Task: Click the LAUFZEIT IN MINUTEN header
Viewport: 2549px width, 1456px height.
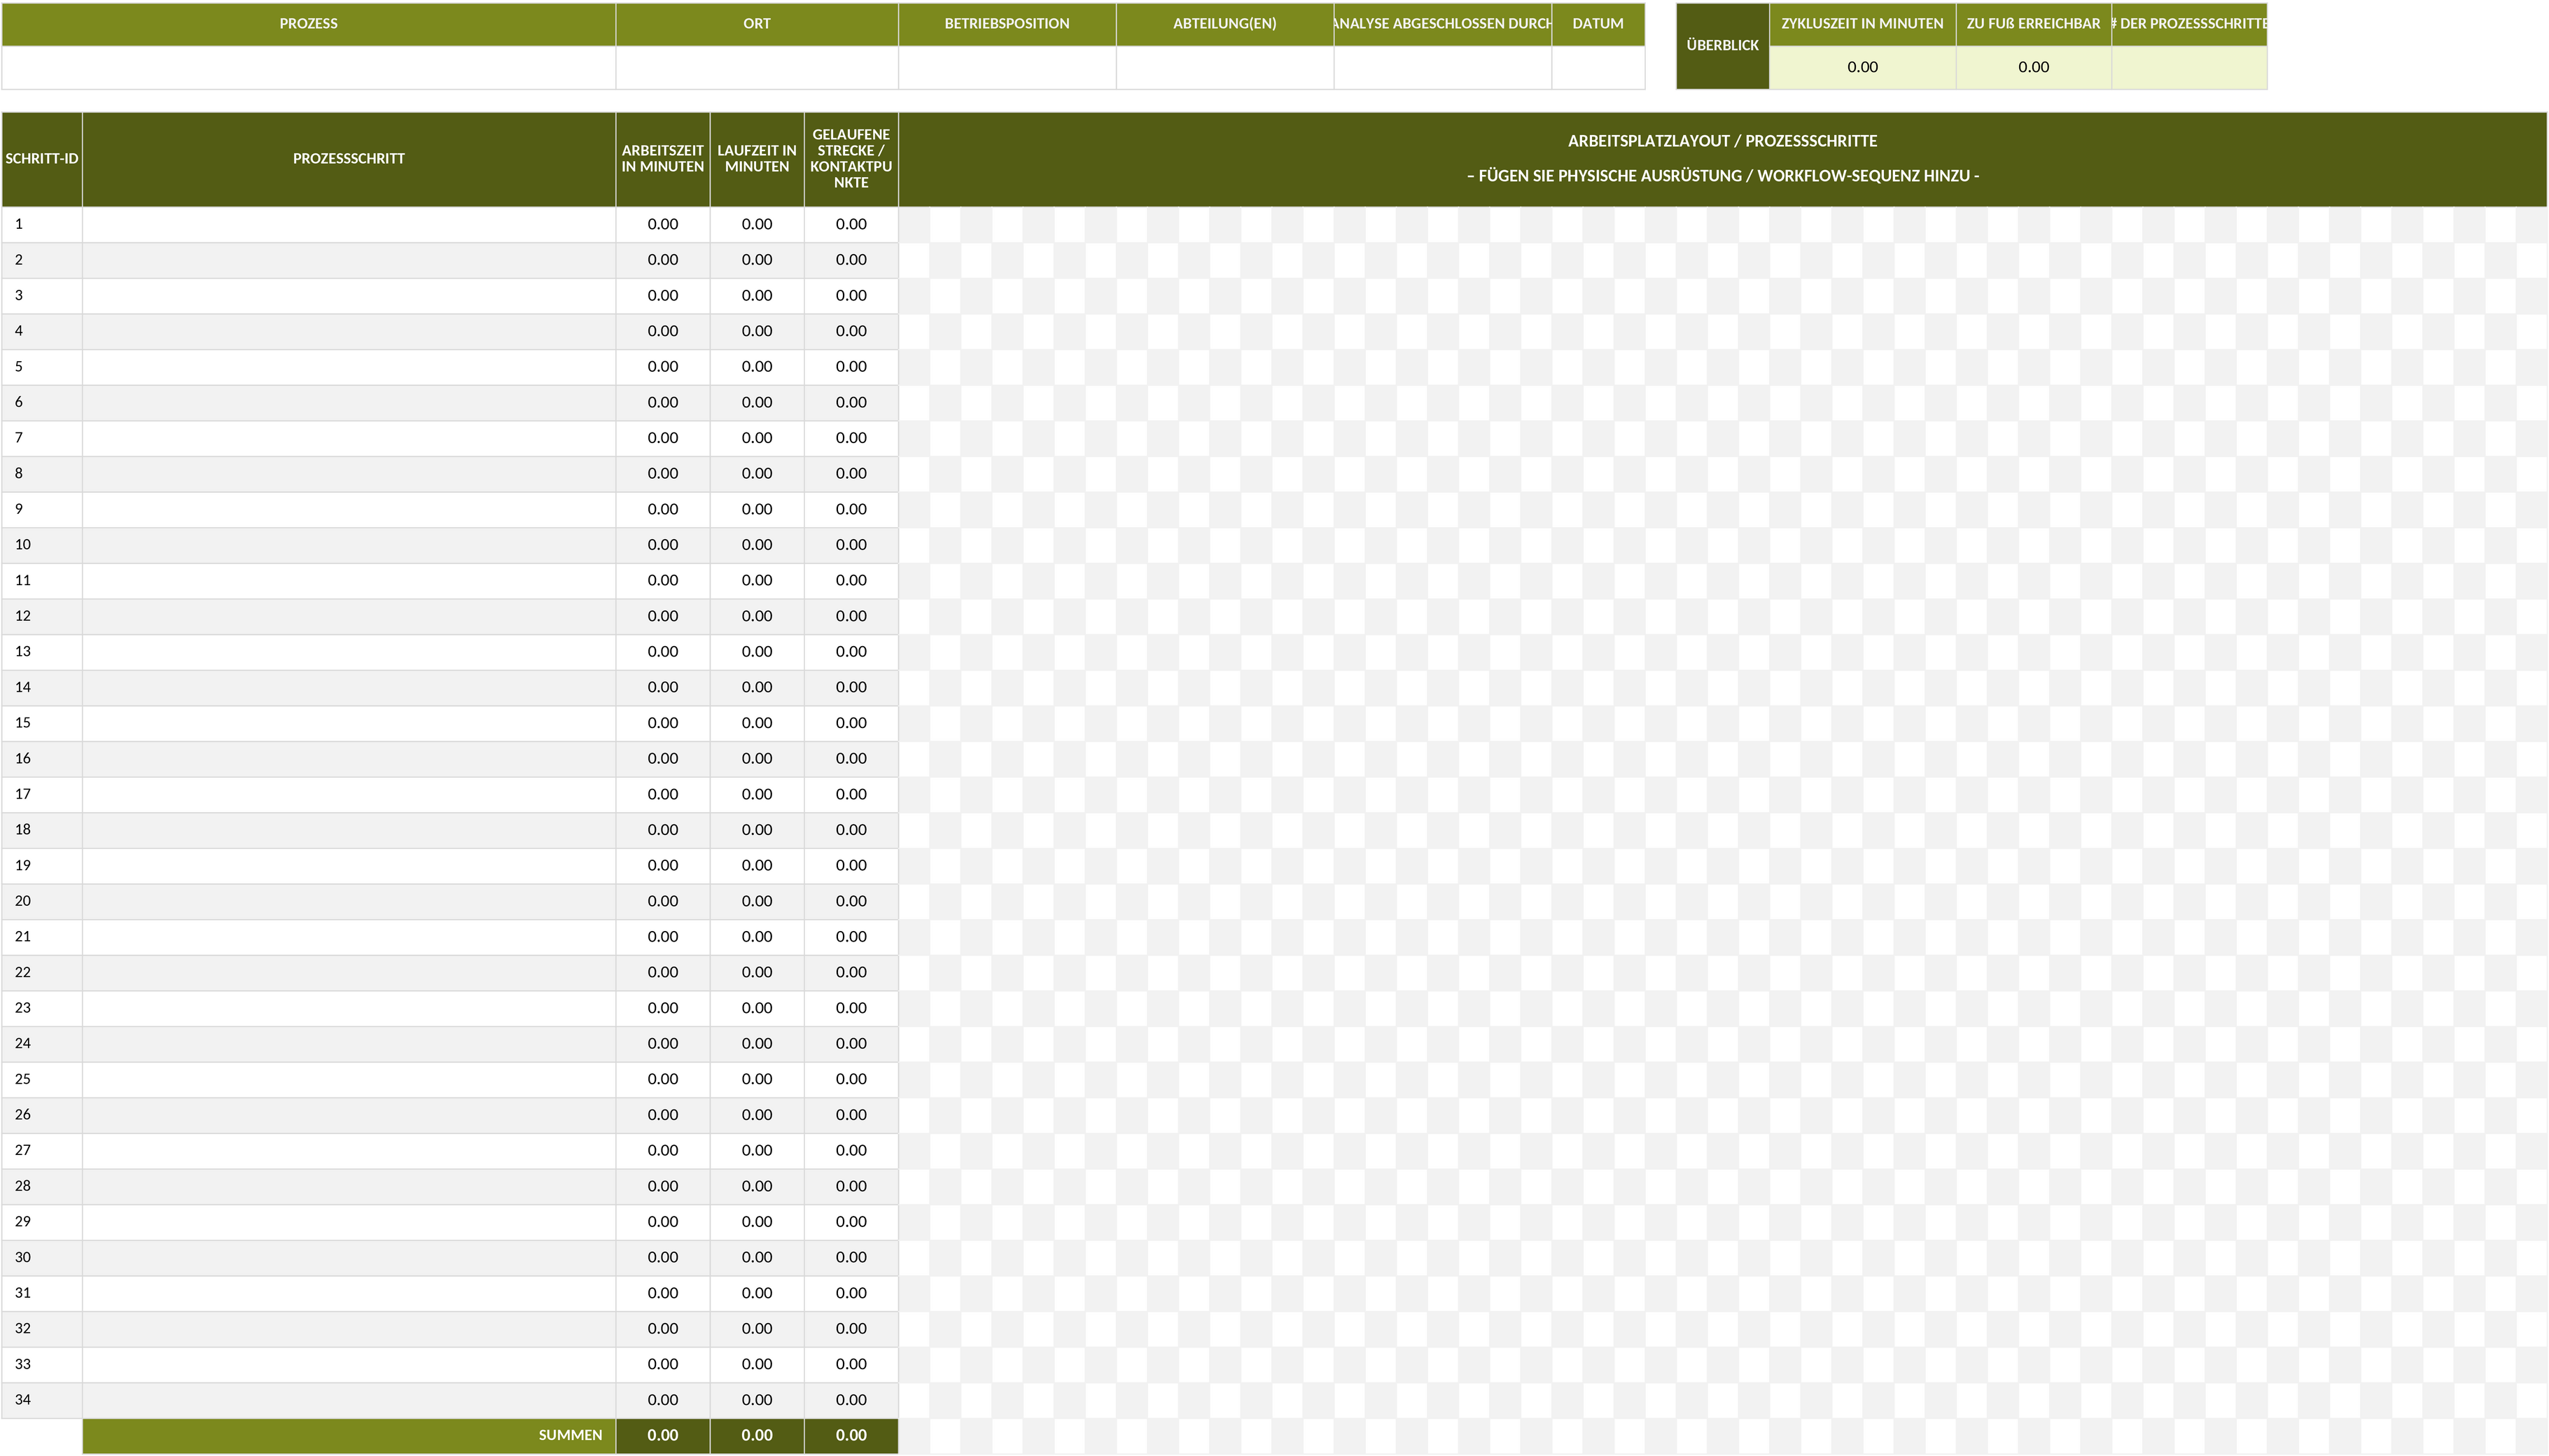Action: 757,159
